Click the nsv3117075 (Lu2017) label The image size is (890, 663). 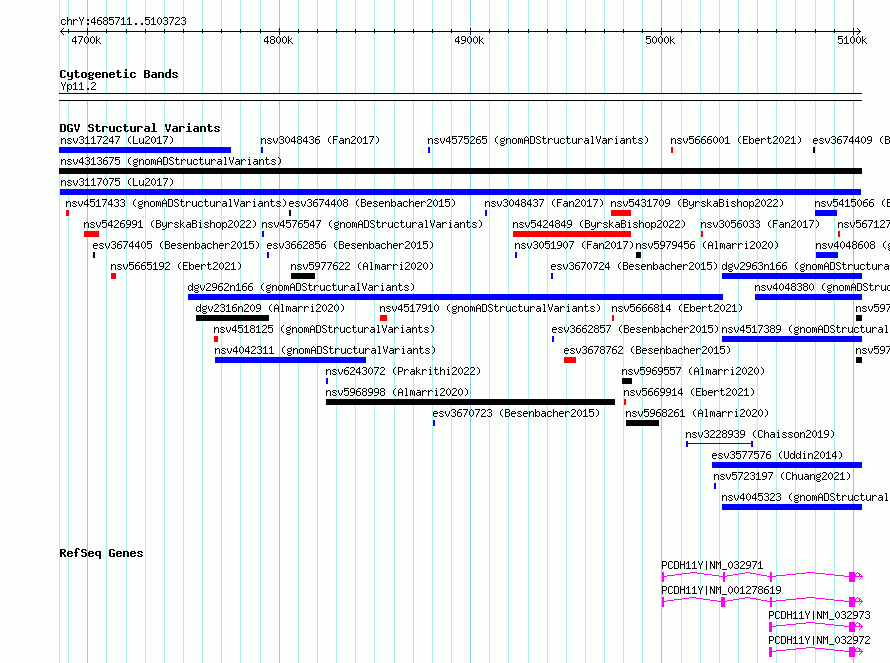click(117, 182)
